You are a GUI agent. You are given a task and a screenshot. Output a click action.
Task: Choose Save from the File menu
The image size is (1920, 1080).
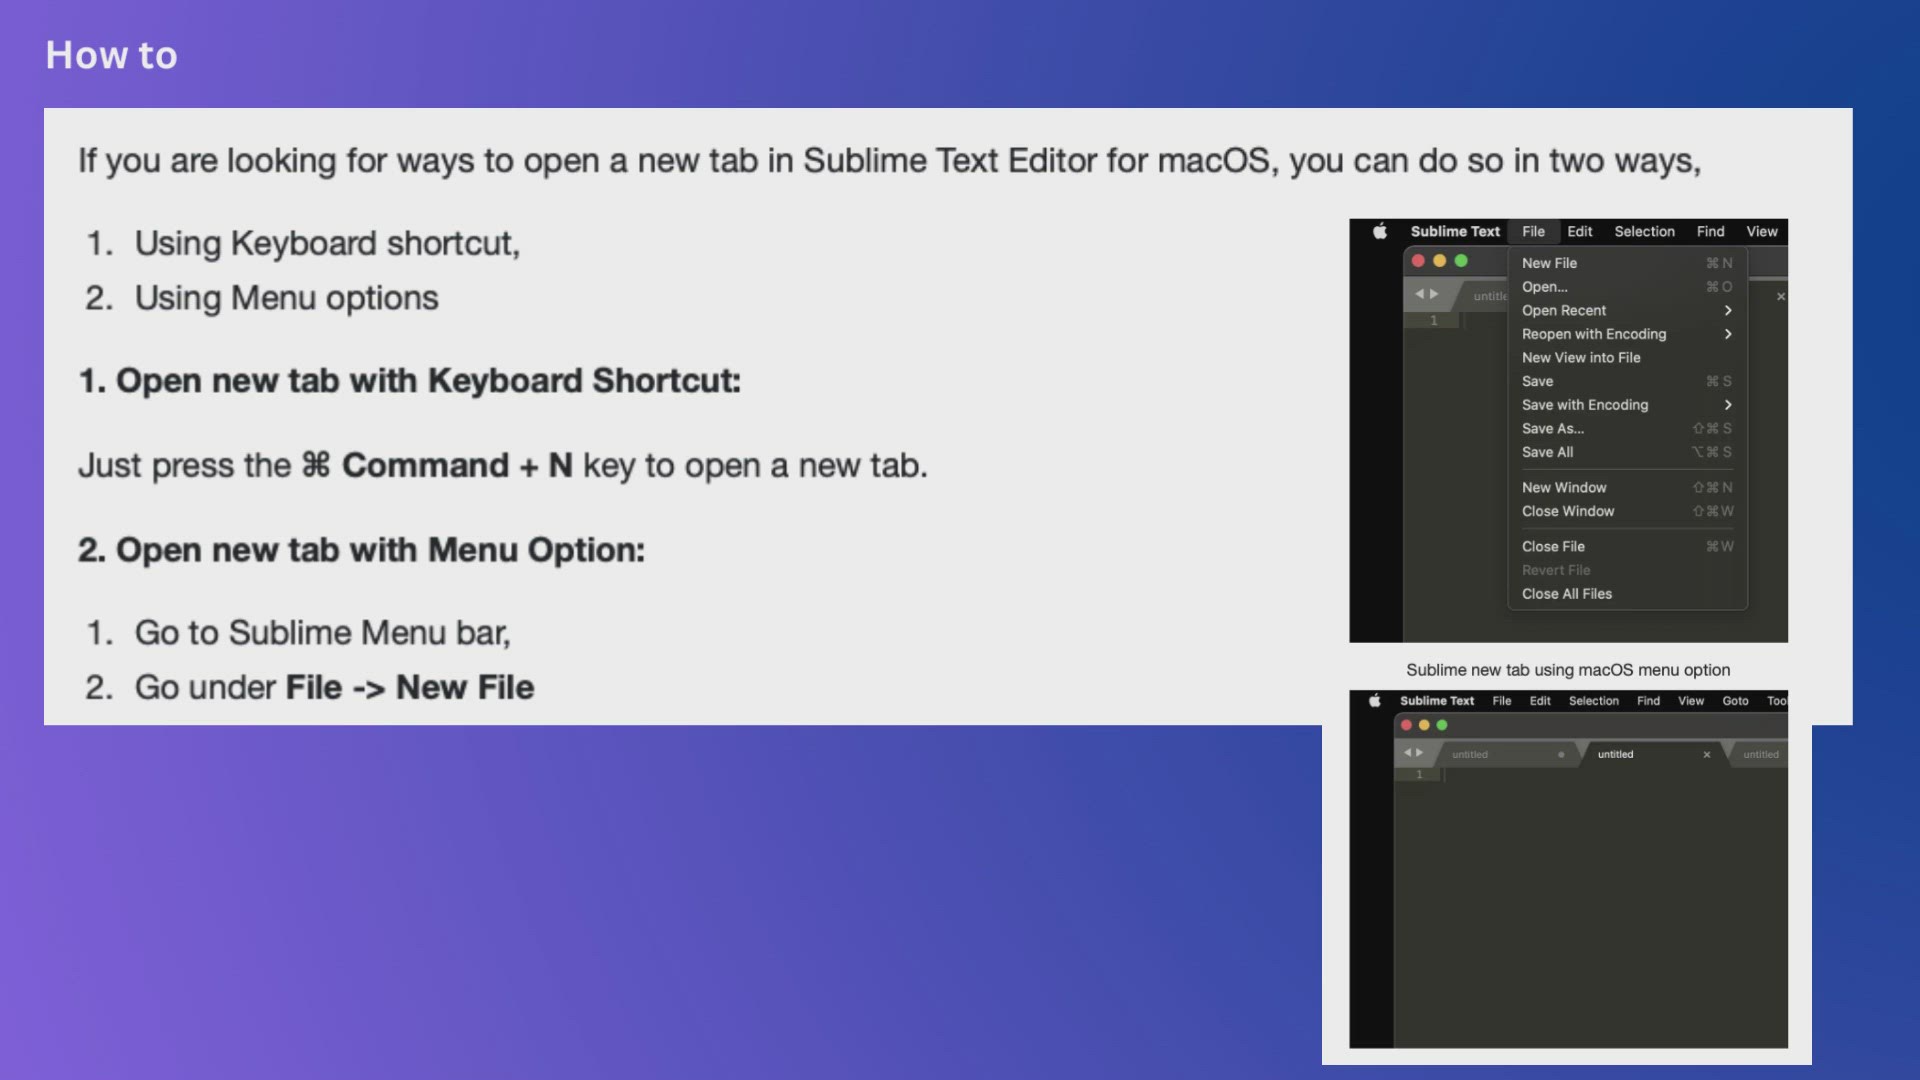pyautogui.click(x=1627, y=381)
